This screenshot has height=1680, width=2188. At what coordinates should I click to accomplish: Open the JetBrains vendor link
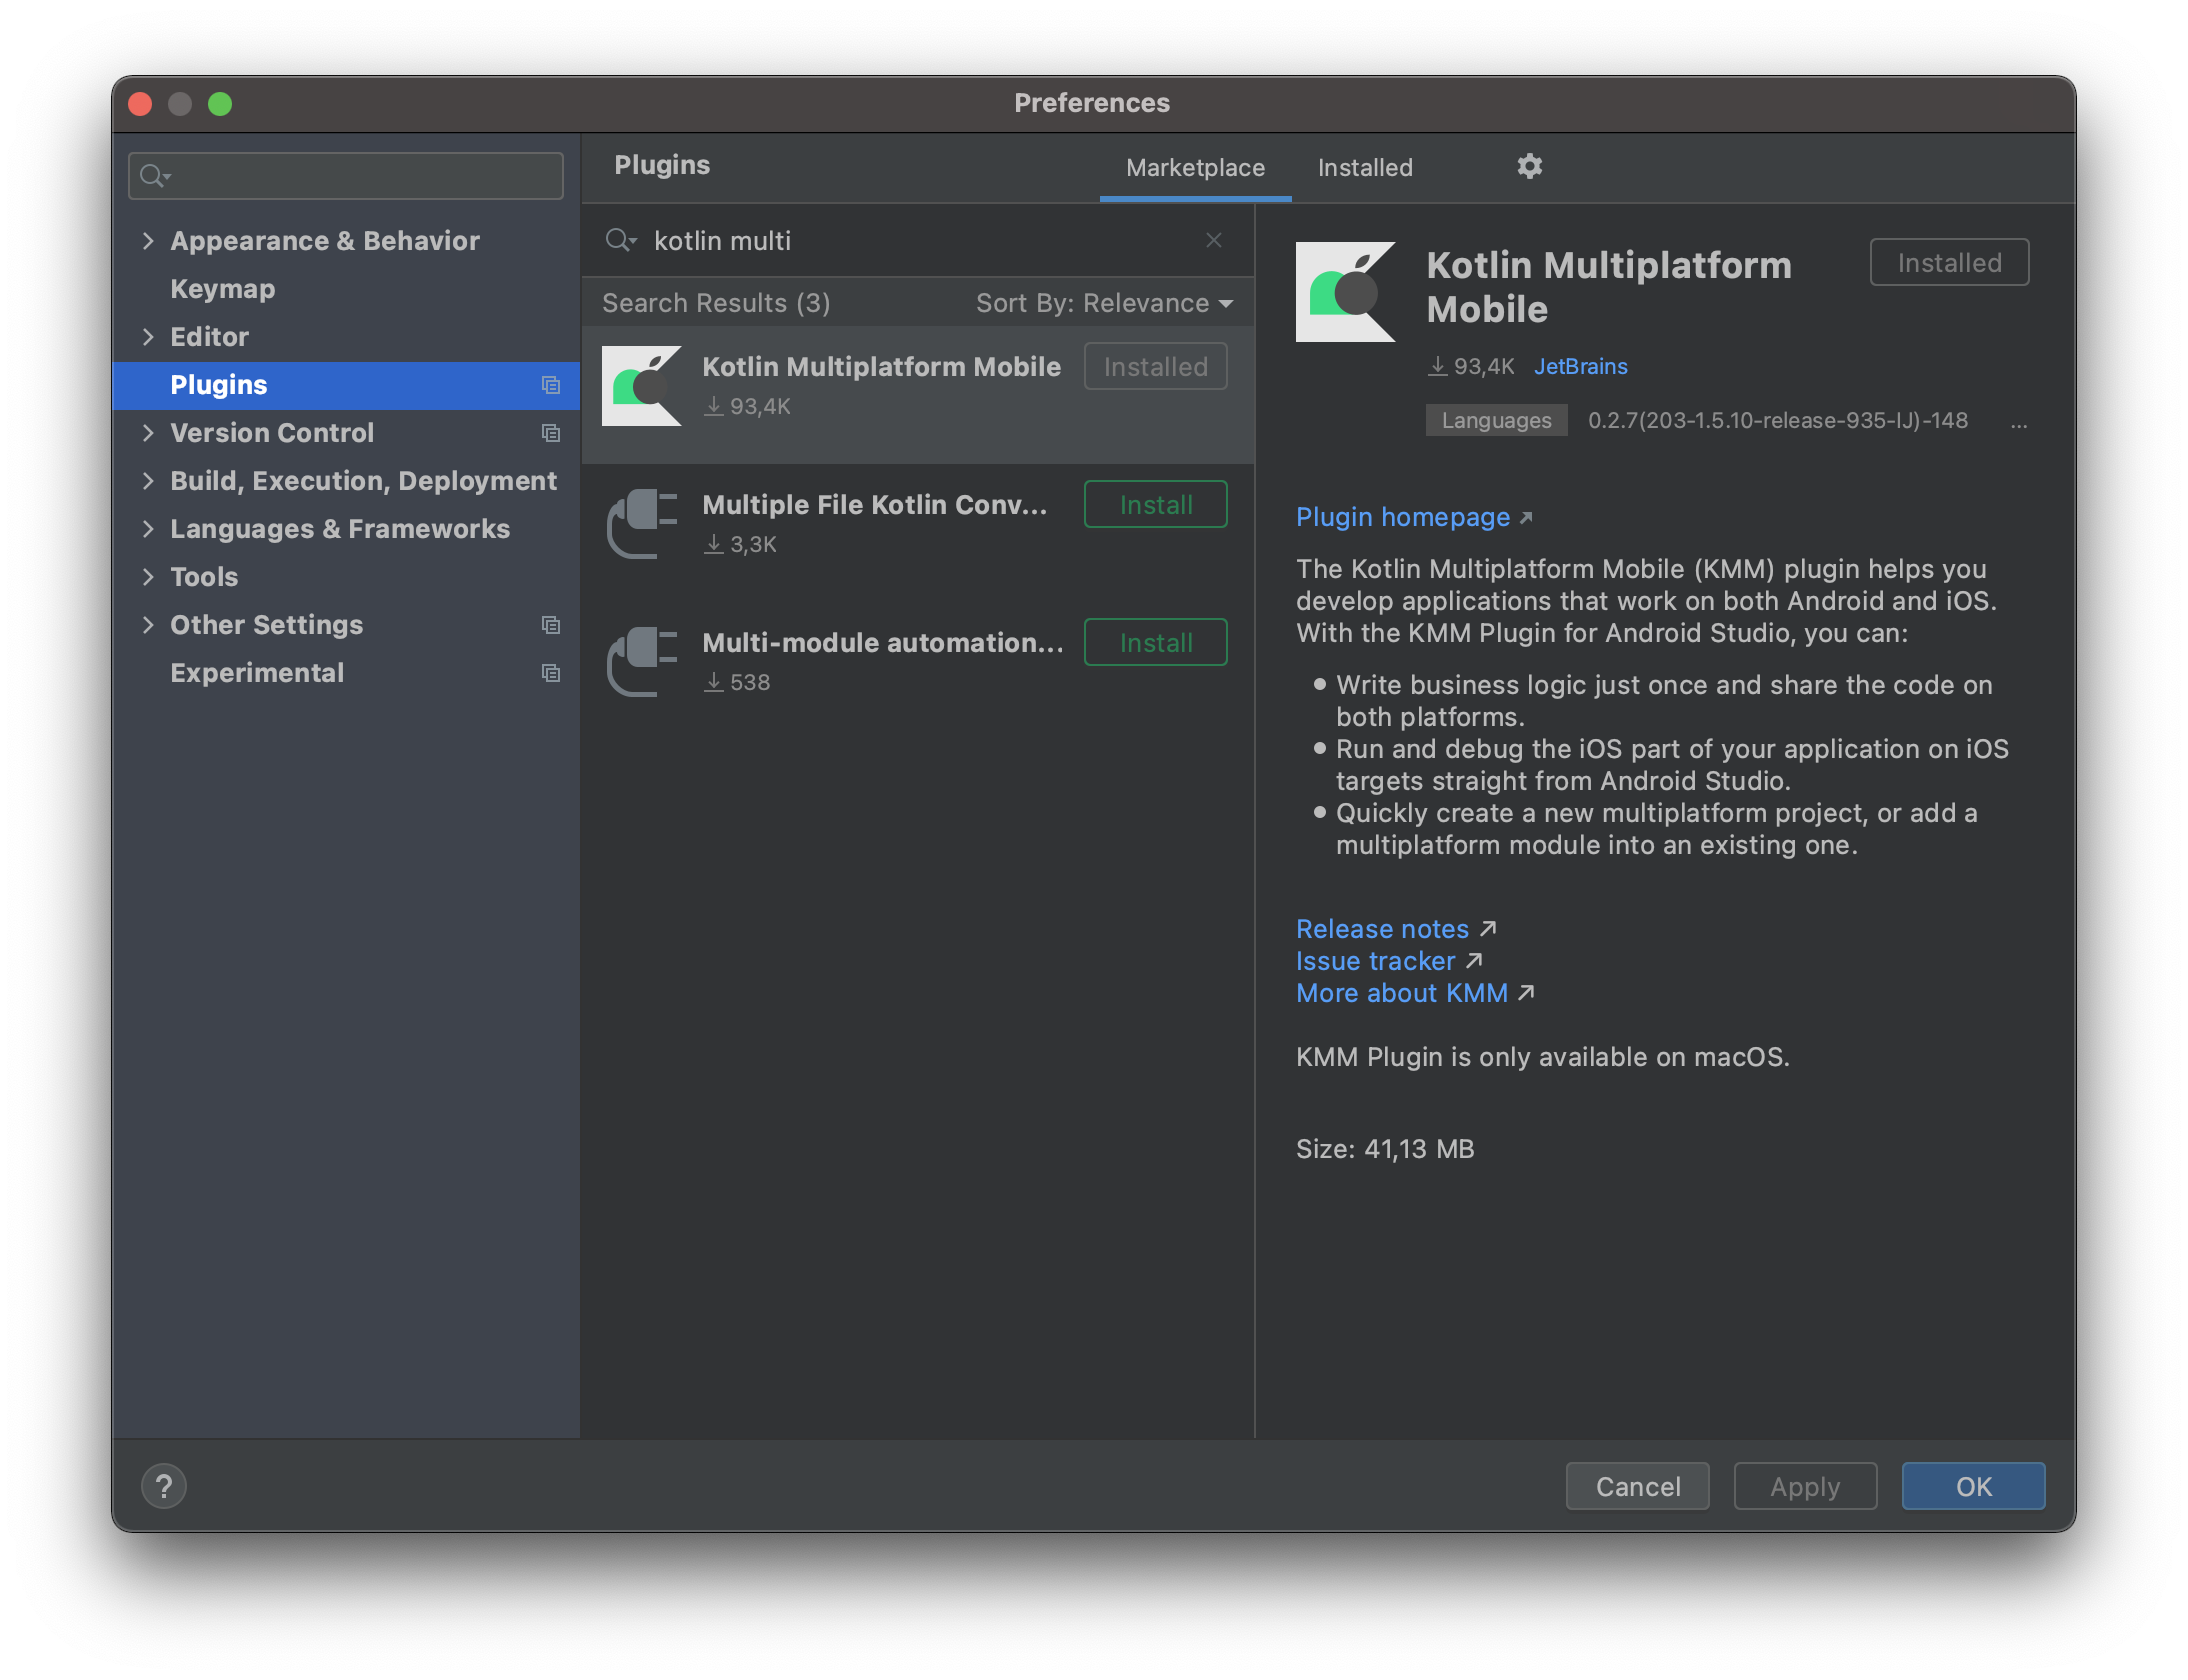tap(1580, 366)
